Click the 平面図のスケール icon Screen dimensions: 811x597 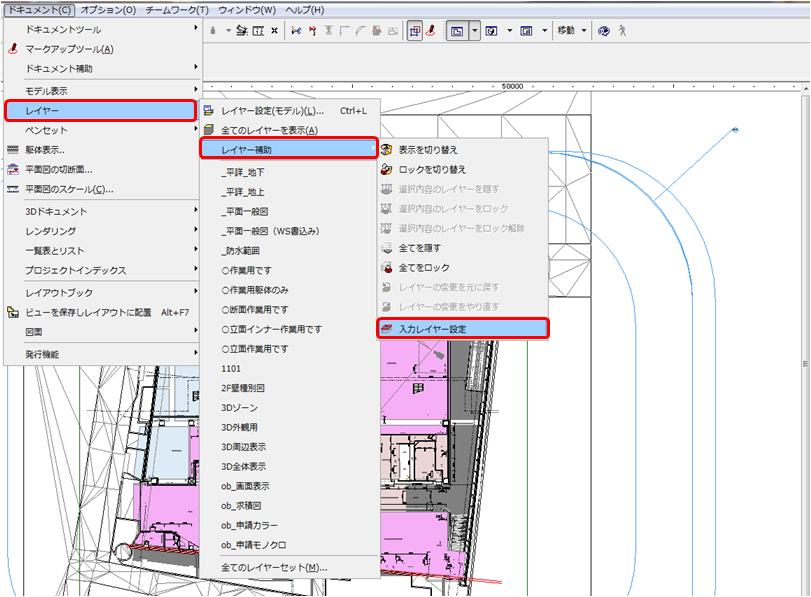click(x=13, y=189)
